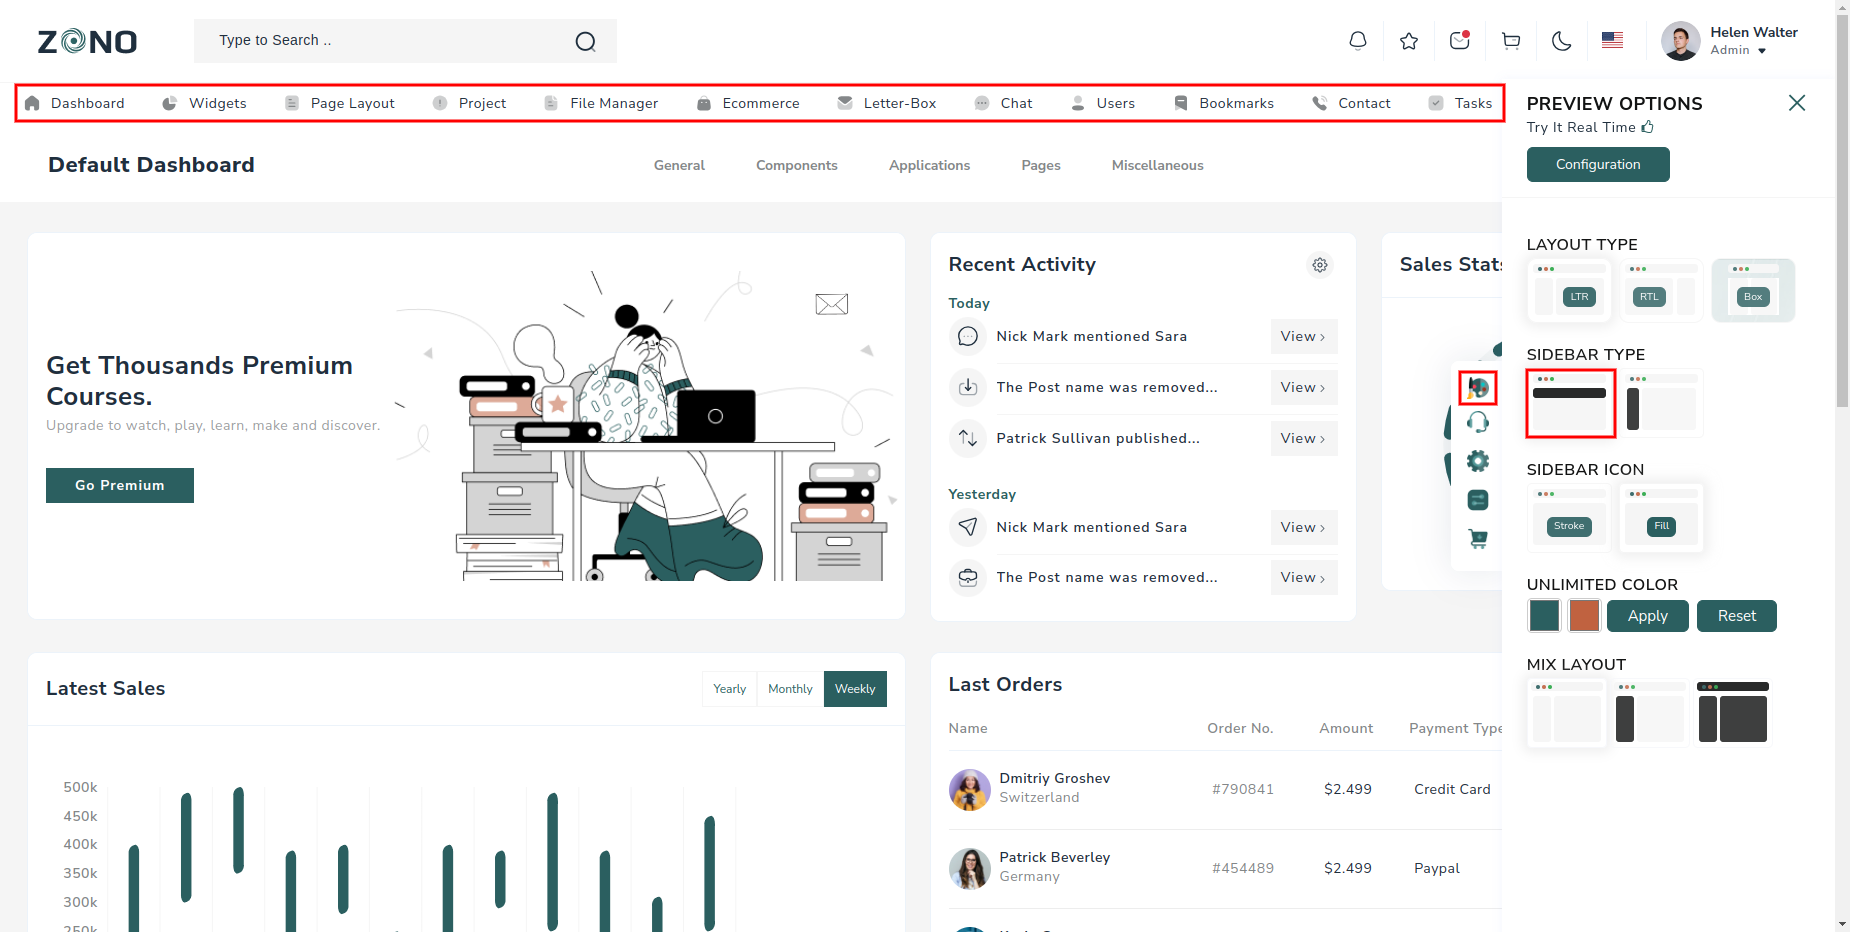The height and width of the screenshot is (932, 1850).
Task: Select the Box layout type
Action: click(x=1753, y=291)
